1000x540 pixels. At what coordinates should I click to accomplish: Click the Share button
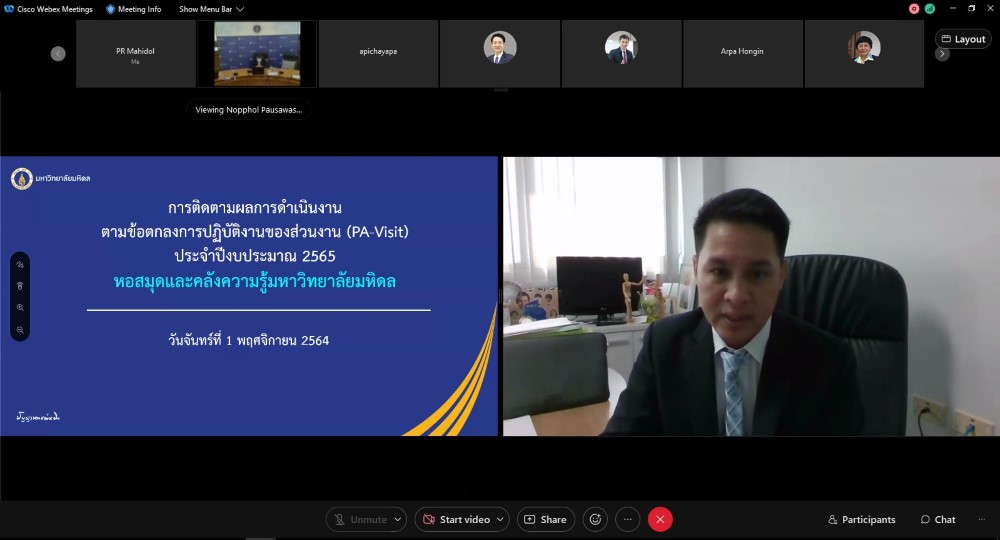[x=546, y=519]
